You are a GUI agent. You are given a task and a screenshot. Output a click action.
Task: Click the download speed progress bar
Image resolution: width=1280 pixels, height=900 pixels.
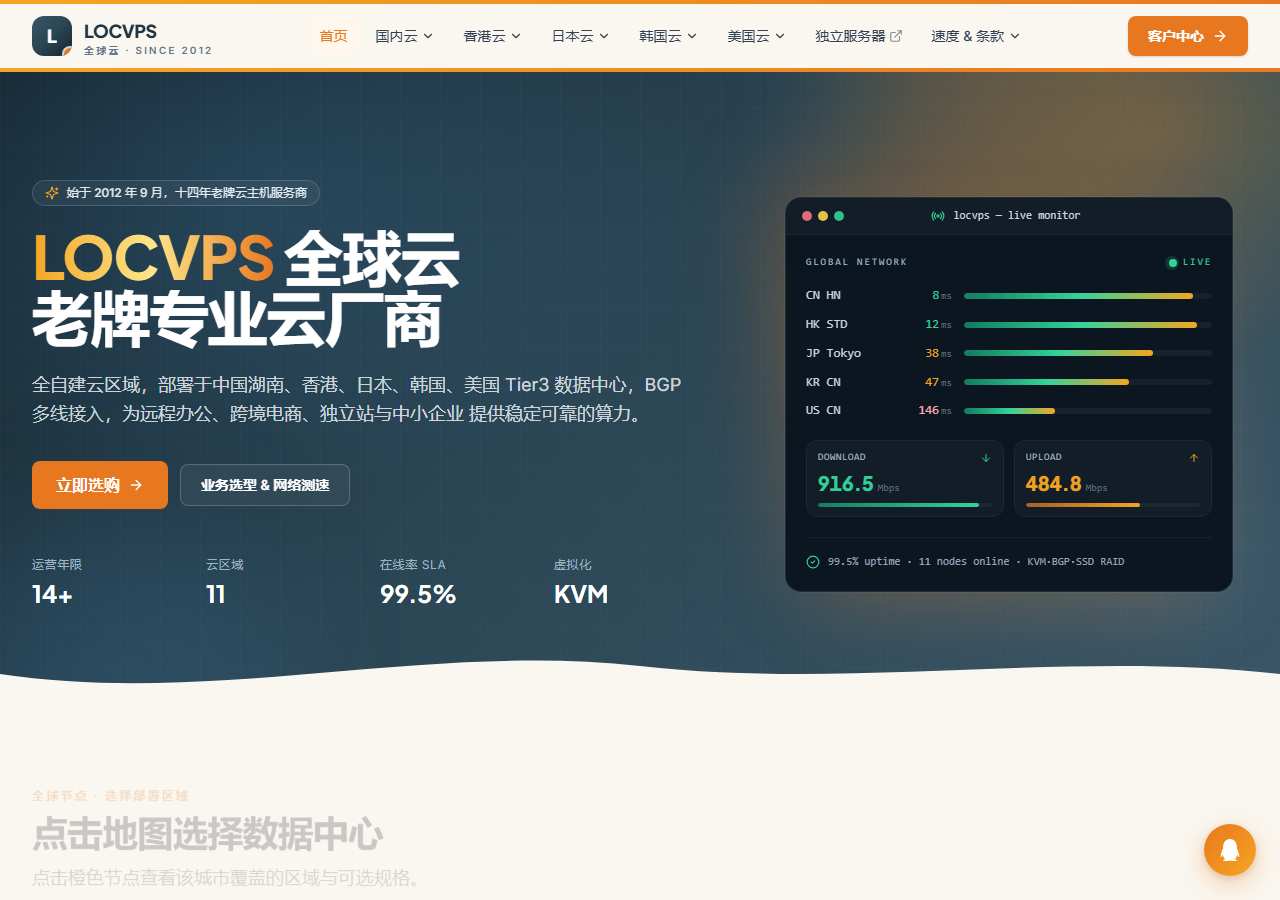905,505
